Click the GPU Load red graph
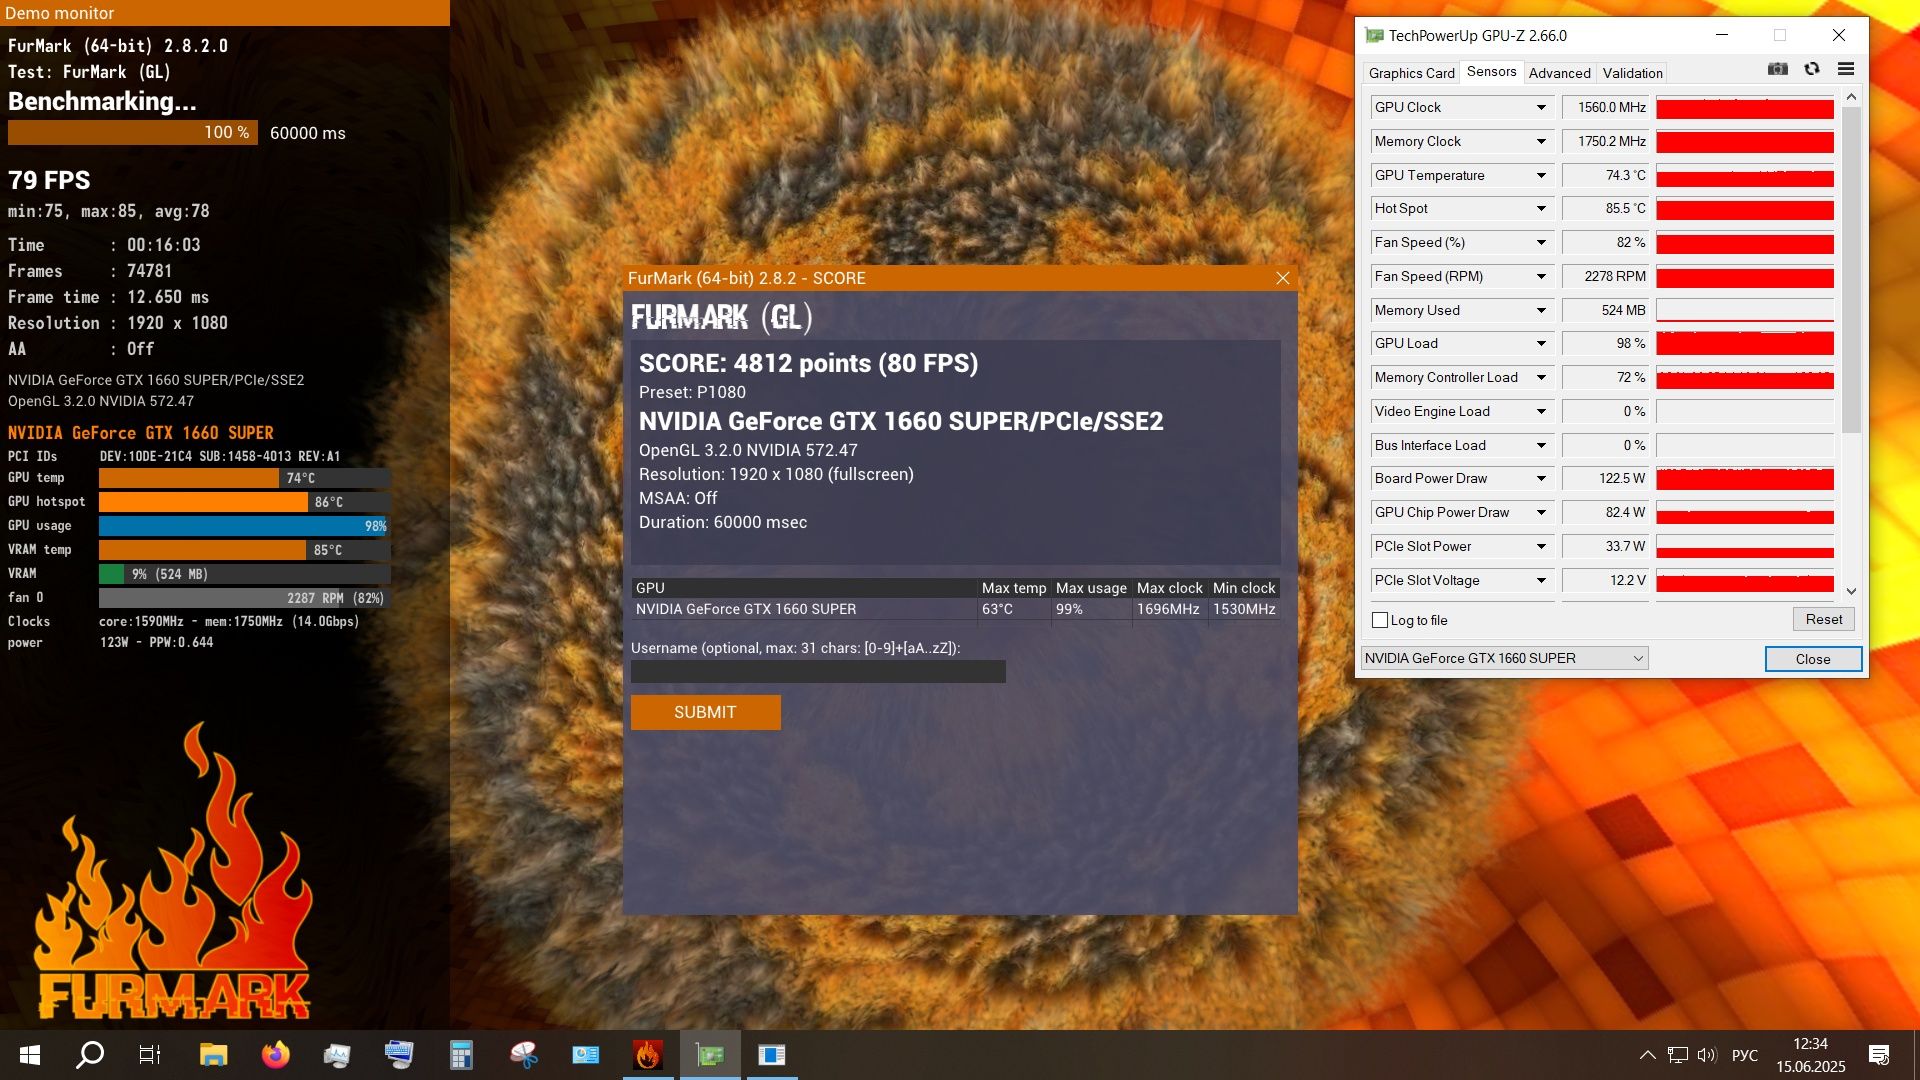 click(x=1744, y=343)
